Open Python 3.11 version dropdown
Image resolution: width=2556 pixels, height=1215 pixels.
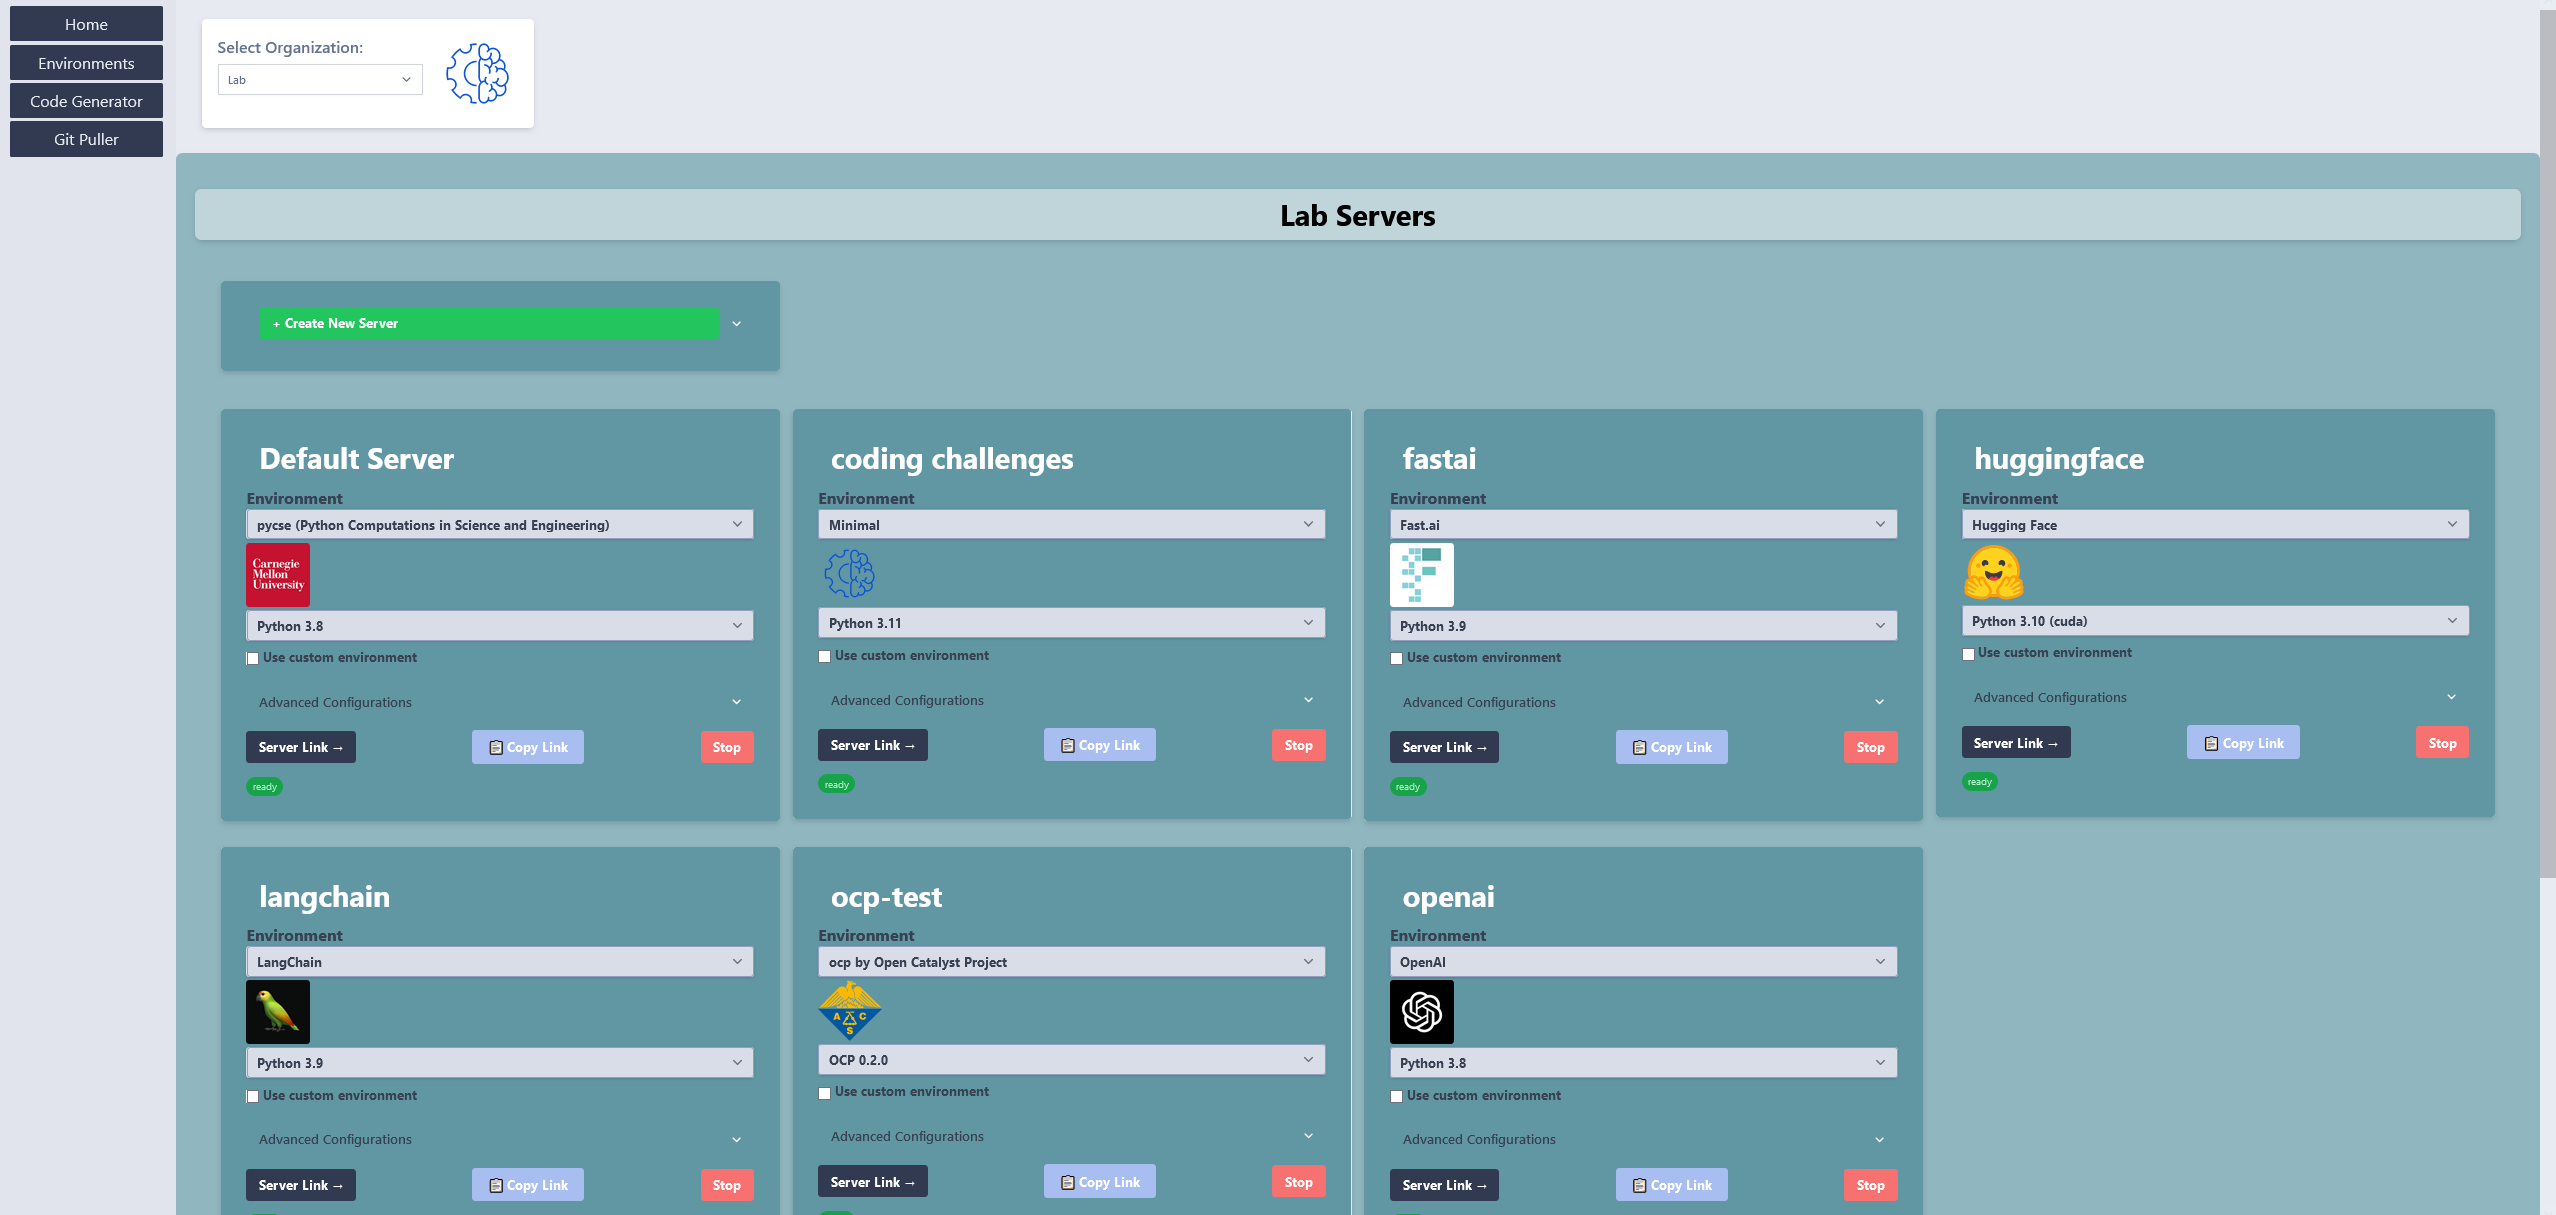click(1070, 623)
